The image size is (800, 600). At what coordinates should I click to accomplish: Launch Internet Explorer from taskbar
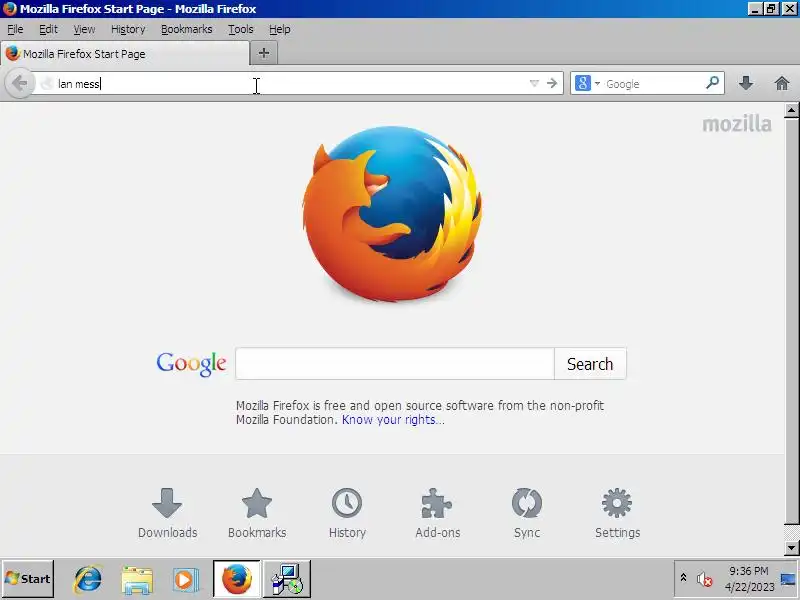[88, 579]
